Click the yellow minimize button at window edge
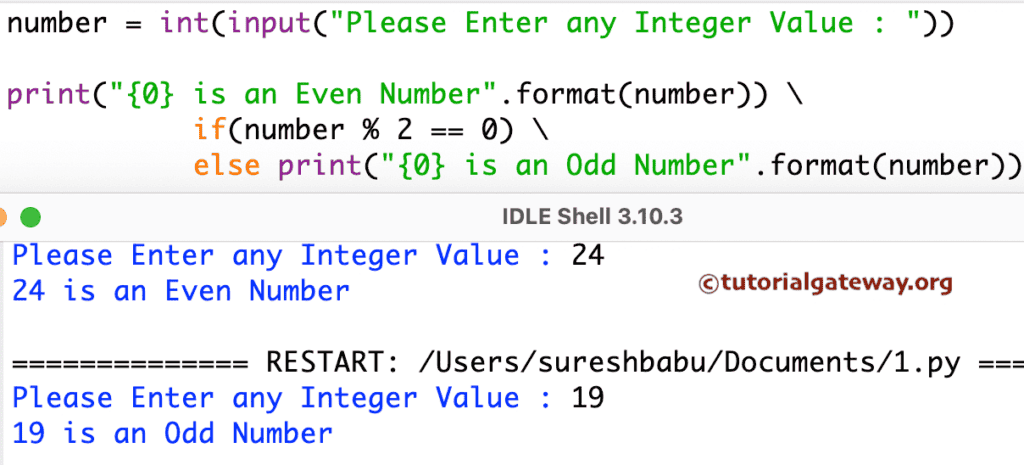 tap(3, 217)
